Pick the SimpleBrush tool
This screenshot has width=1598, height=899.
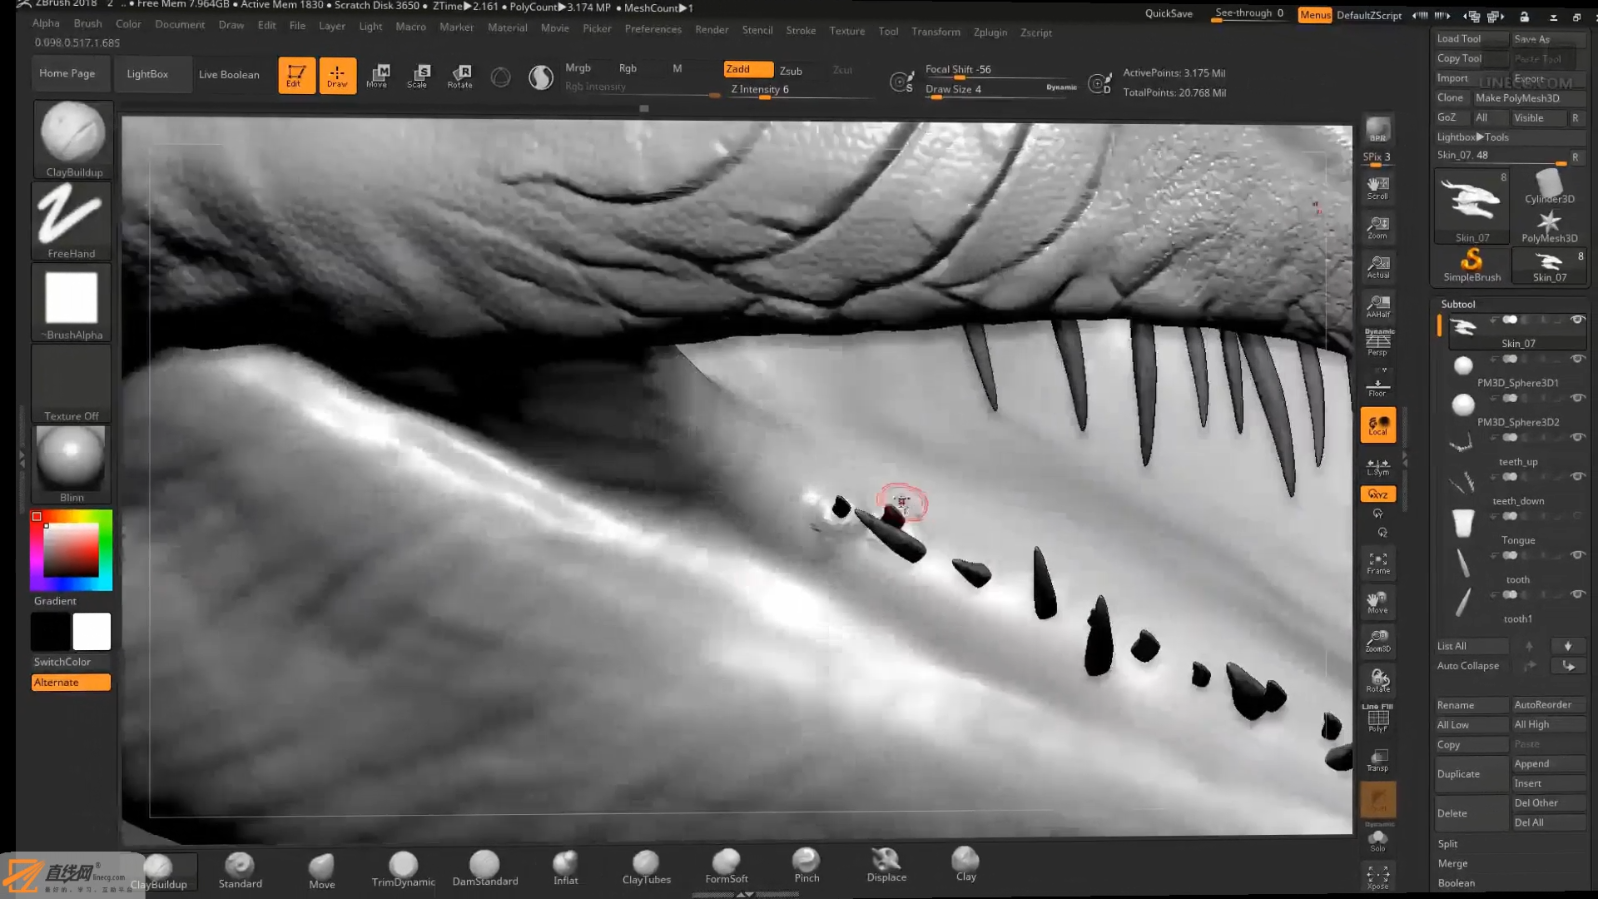tap(1472, 265)
